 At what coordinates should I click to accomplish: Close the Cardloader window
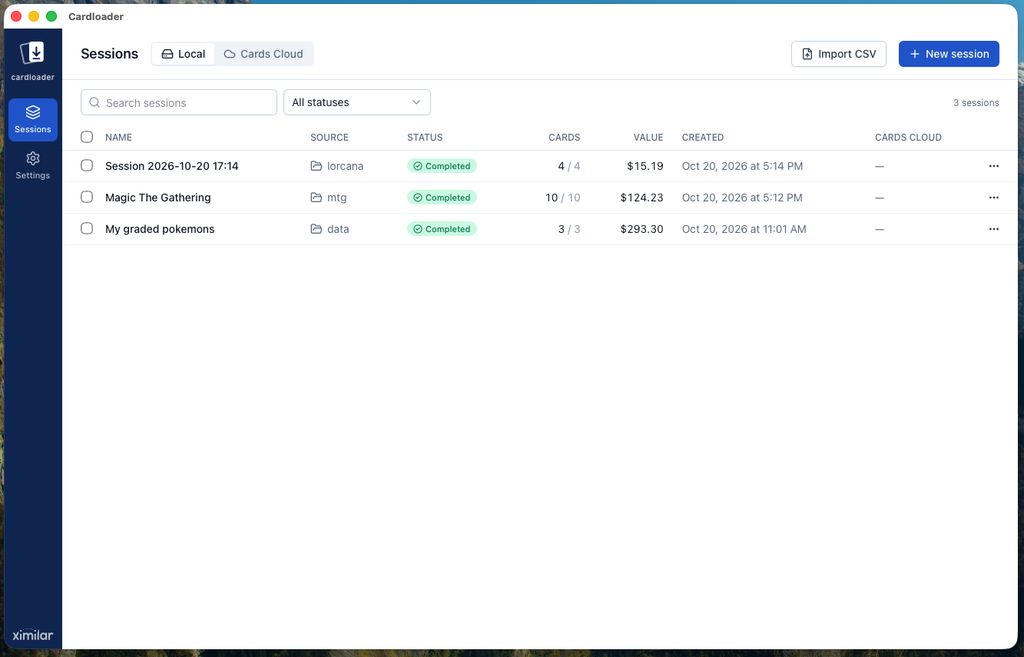[x=16, y=16]
